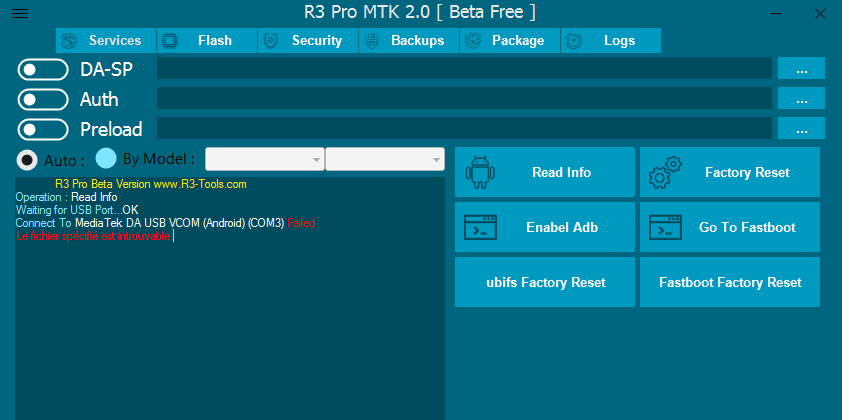
Task: Click the DA-SP file path field
Action: pos(464,68)
